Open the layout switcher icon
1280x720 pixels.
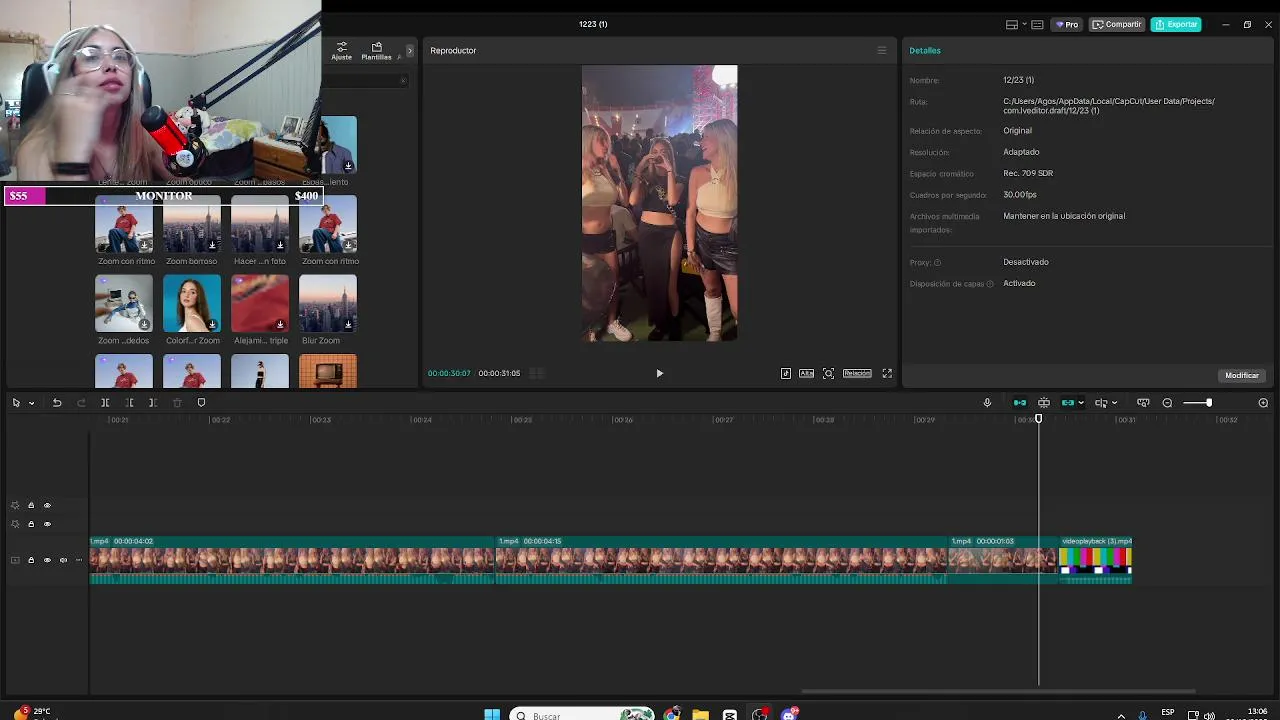[x=1012, y=24]
